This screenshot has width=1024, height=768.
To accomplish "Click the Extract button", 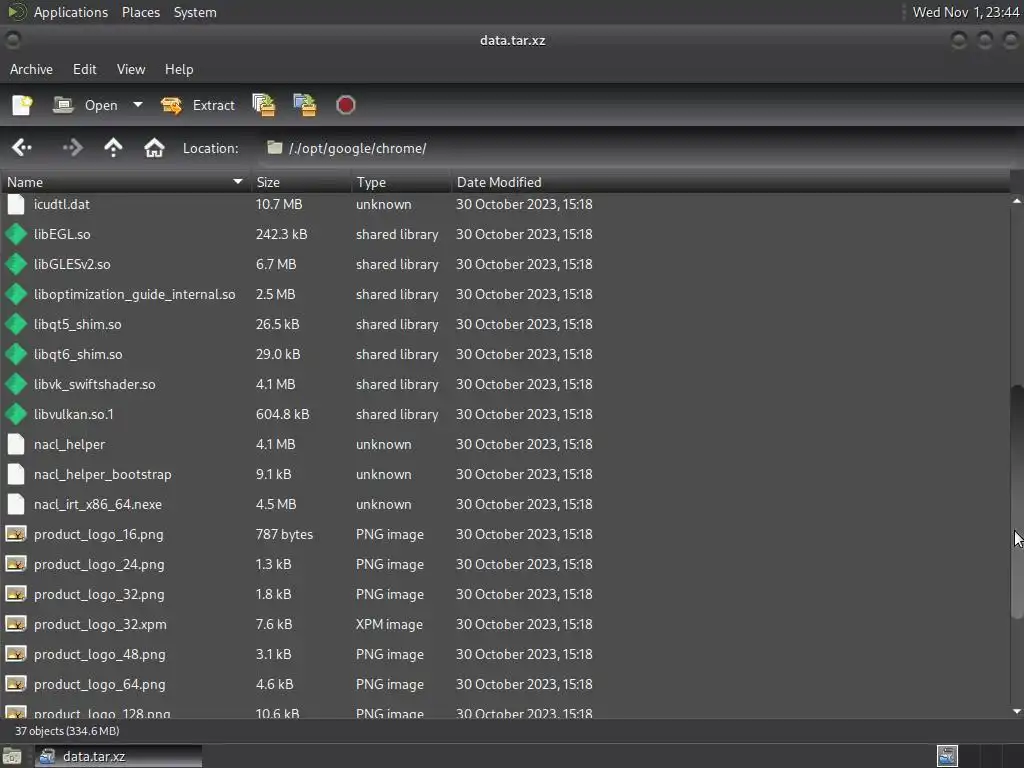I will [198, 105].
